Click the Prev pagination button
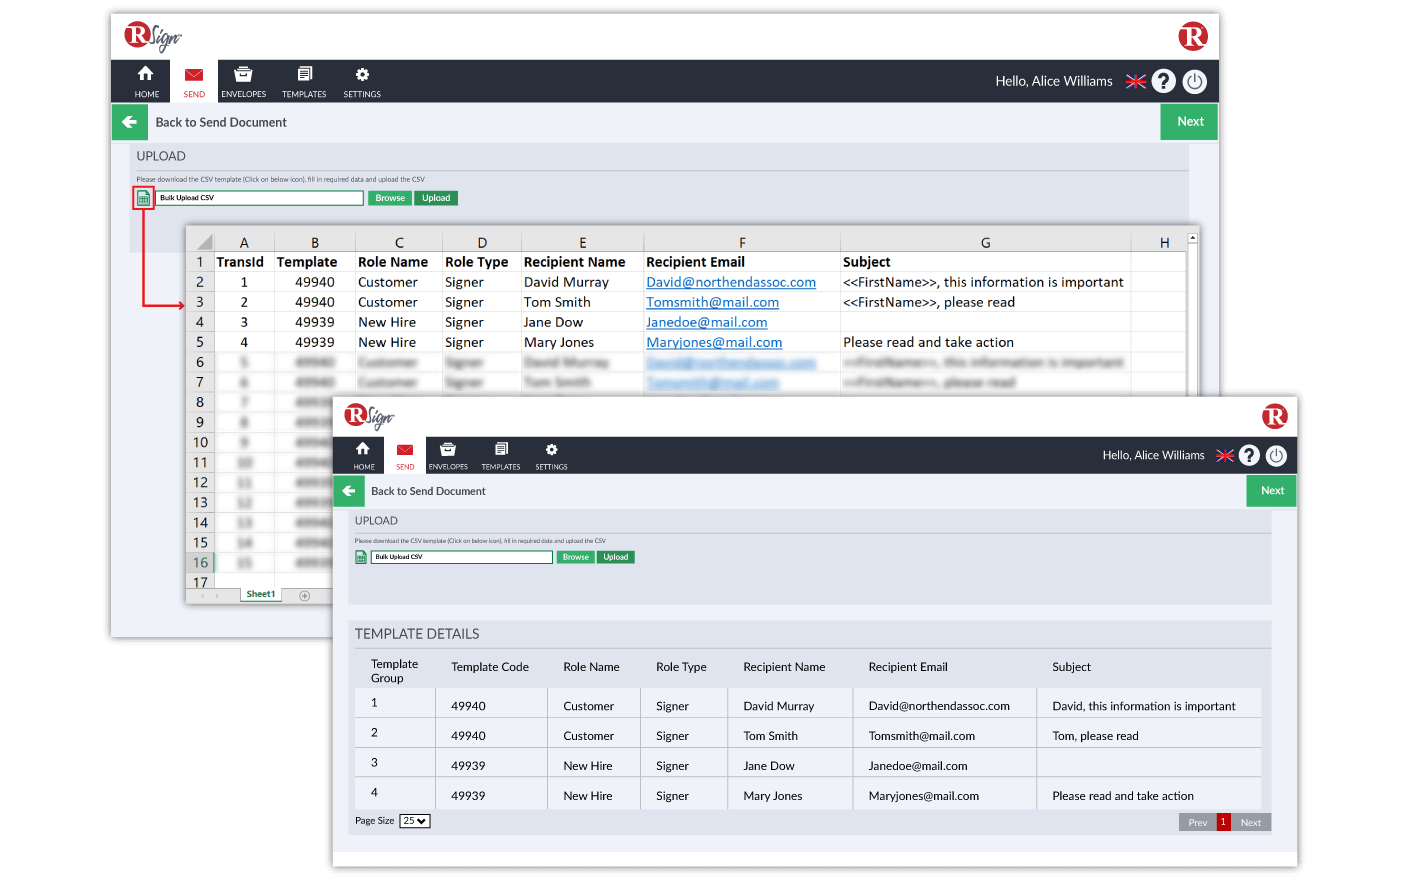Screen dimensions: 1408x880 (x=1197, y=822)
